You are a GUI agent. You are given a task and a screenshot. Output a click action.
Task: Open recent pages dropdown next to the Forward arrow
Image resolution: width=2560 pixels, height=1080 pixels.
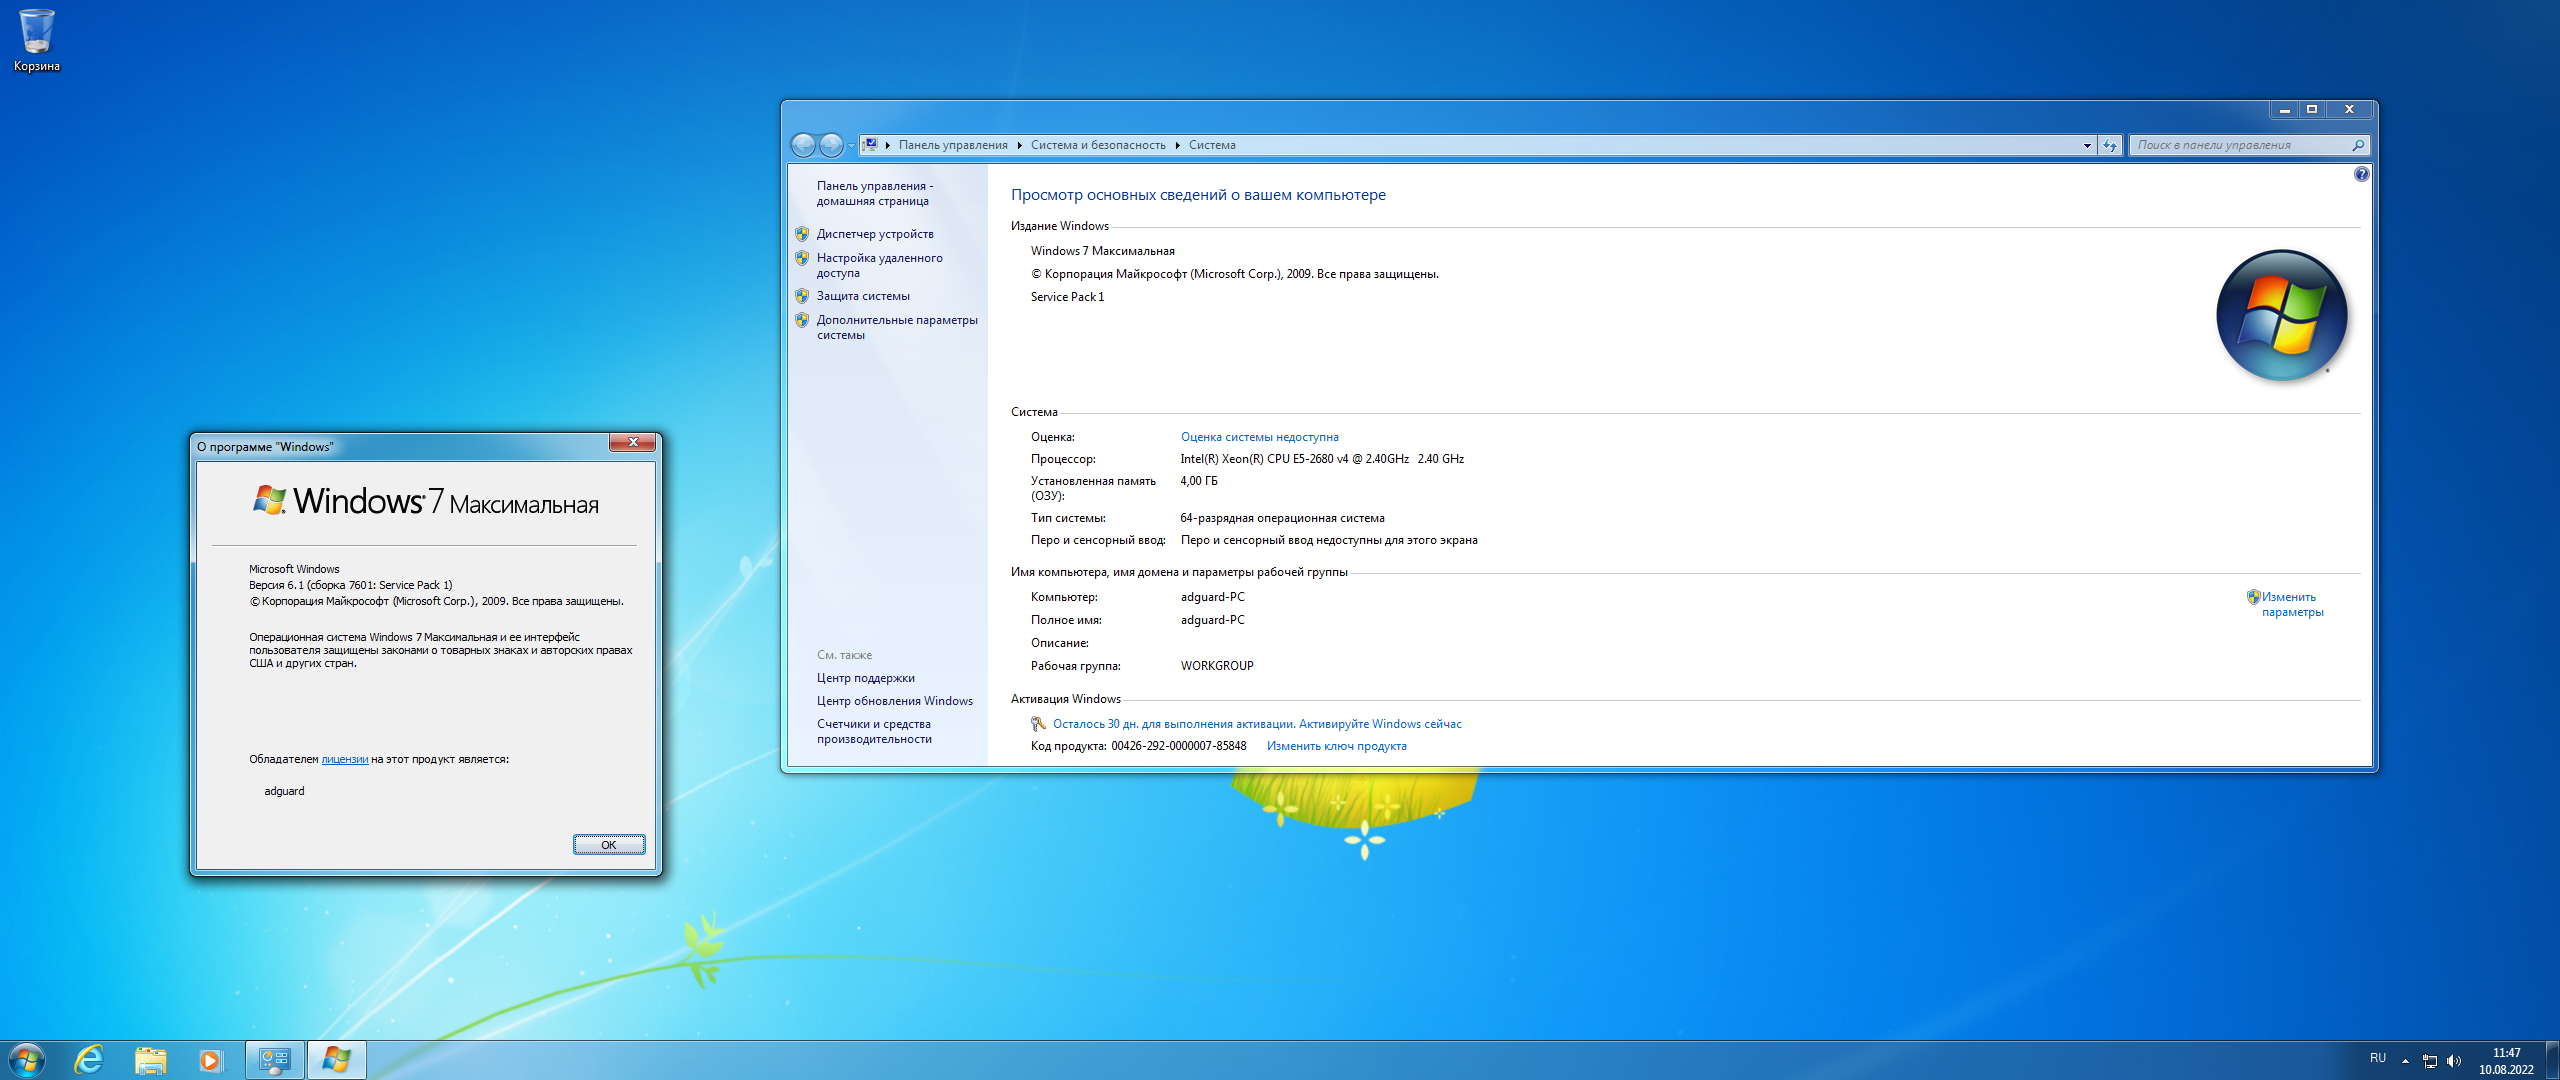tap(851, 146)
